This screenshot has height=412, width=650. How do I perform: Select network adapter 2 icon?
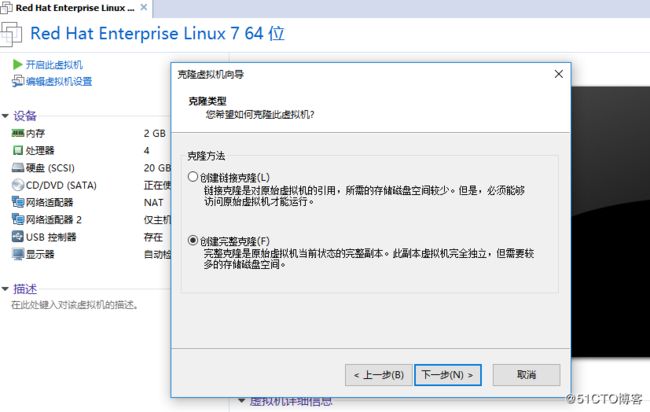(x=18, y=219)
